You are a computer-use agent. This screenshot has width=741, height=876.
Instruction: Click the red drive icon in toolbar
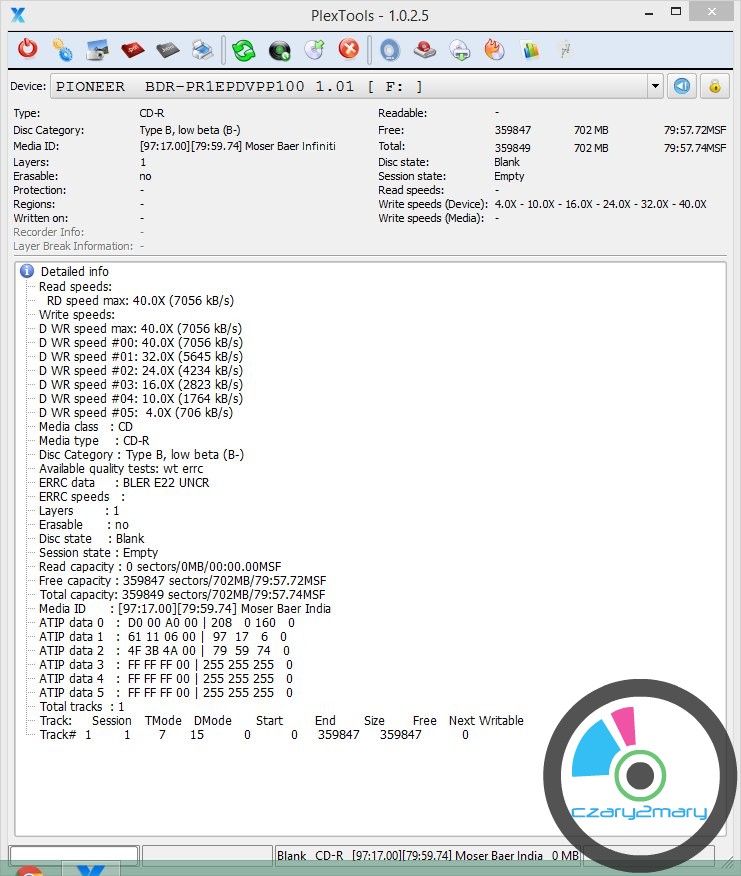[424, 49]
